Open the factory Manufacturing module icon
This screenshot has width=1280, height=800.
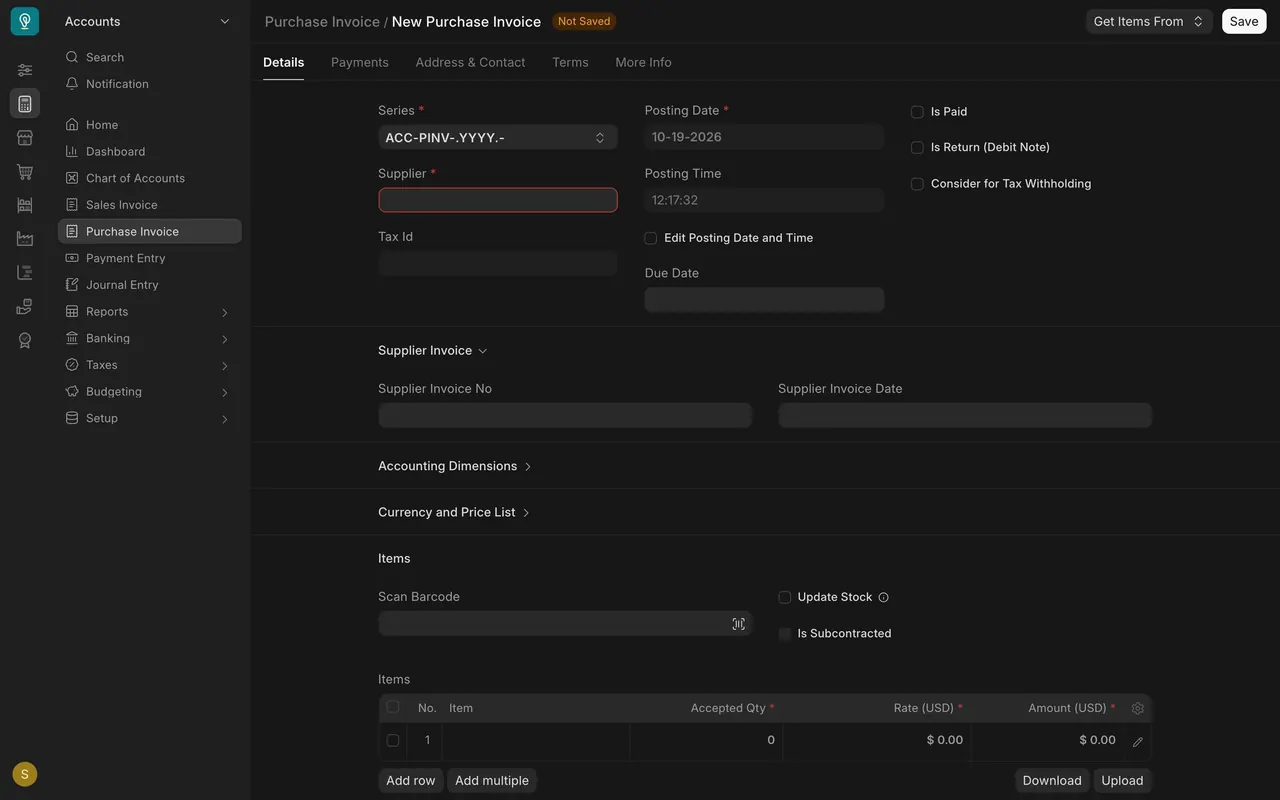click(25, 239)
